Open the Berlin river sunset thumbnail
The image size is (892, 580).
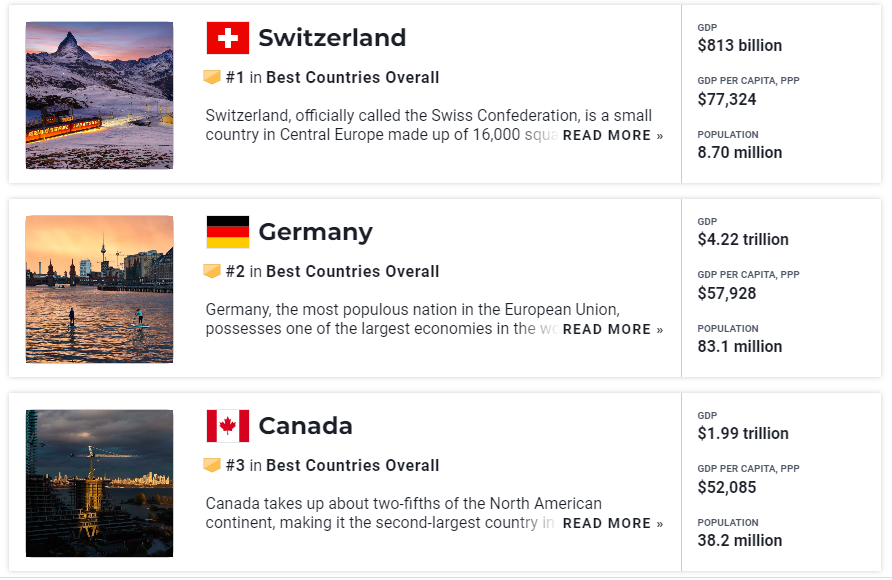coord(100,289)
